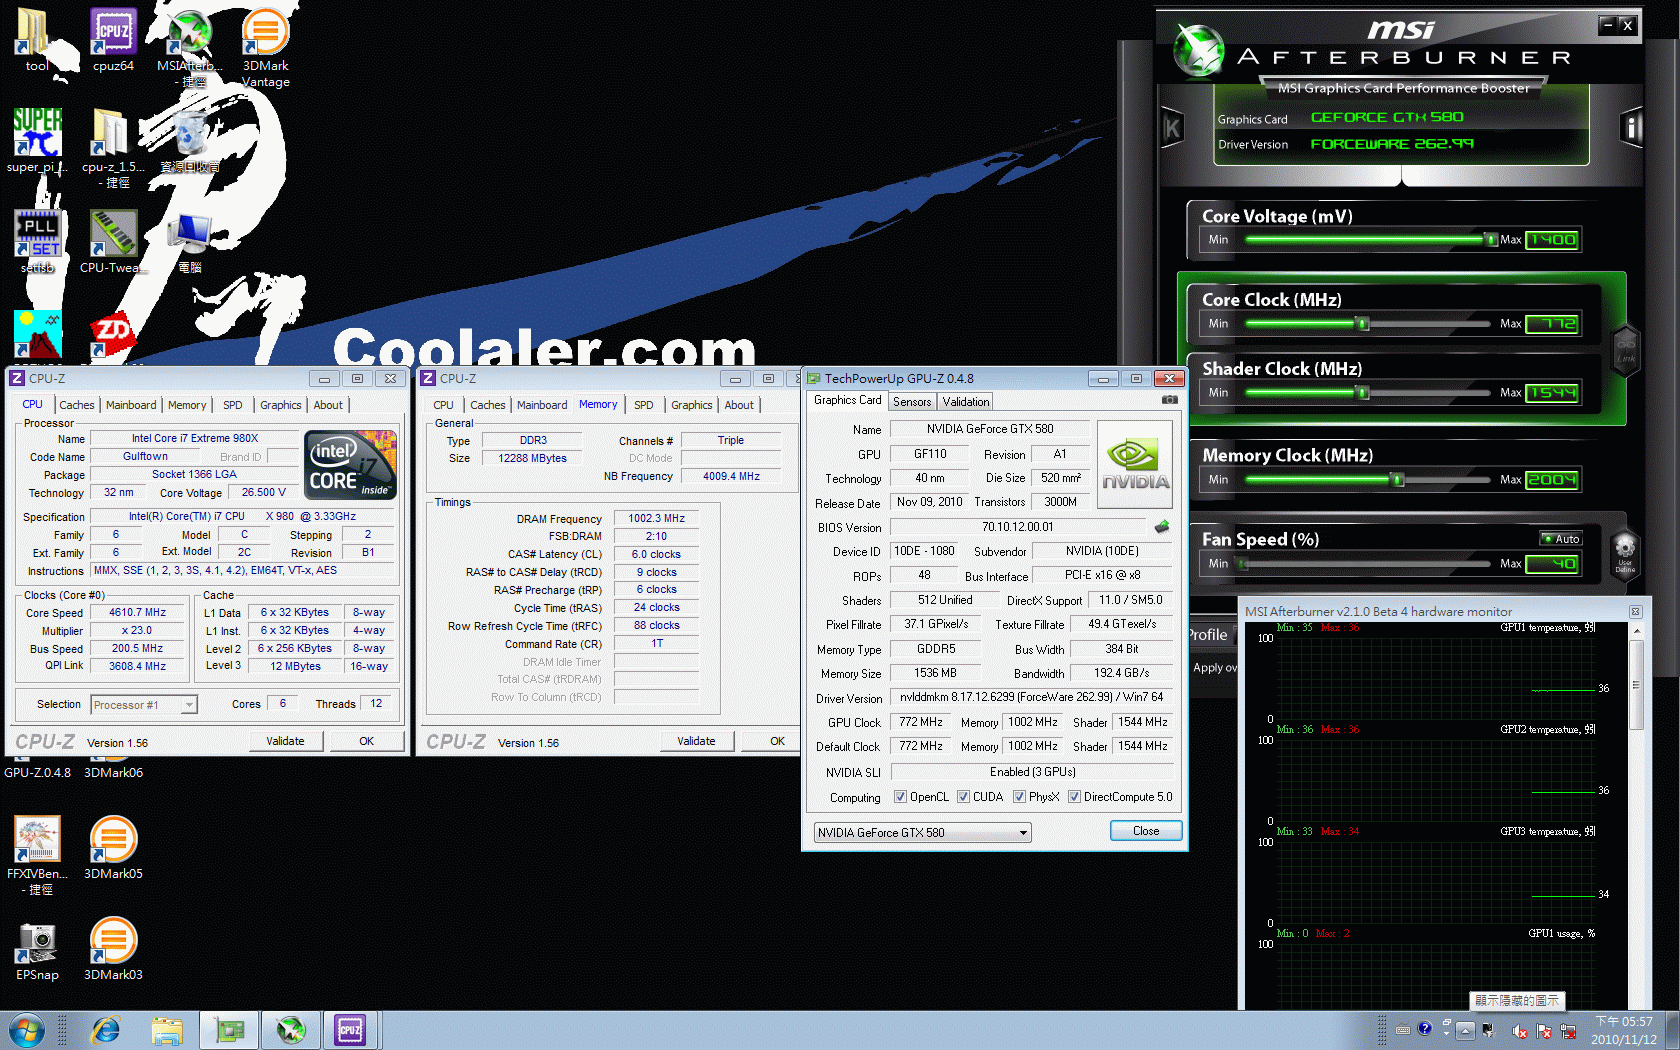
Task: Switch to the MSI Afterburner taskbar button
Action: click(x=291, y=1030)
